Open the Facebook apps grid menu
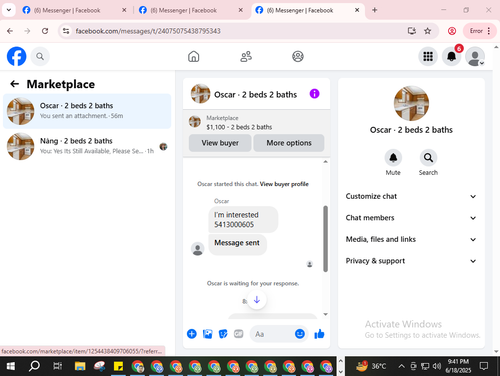 (428, 56)
